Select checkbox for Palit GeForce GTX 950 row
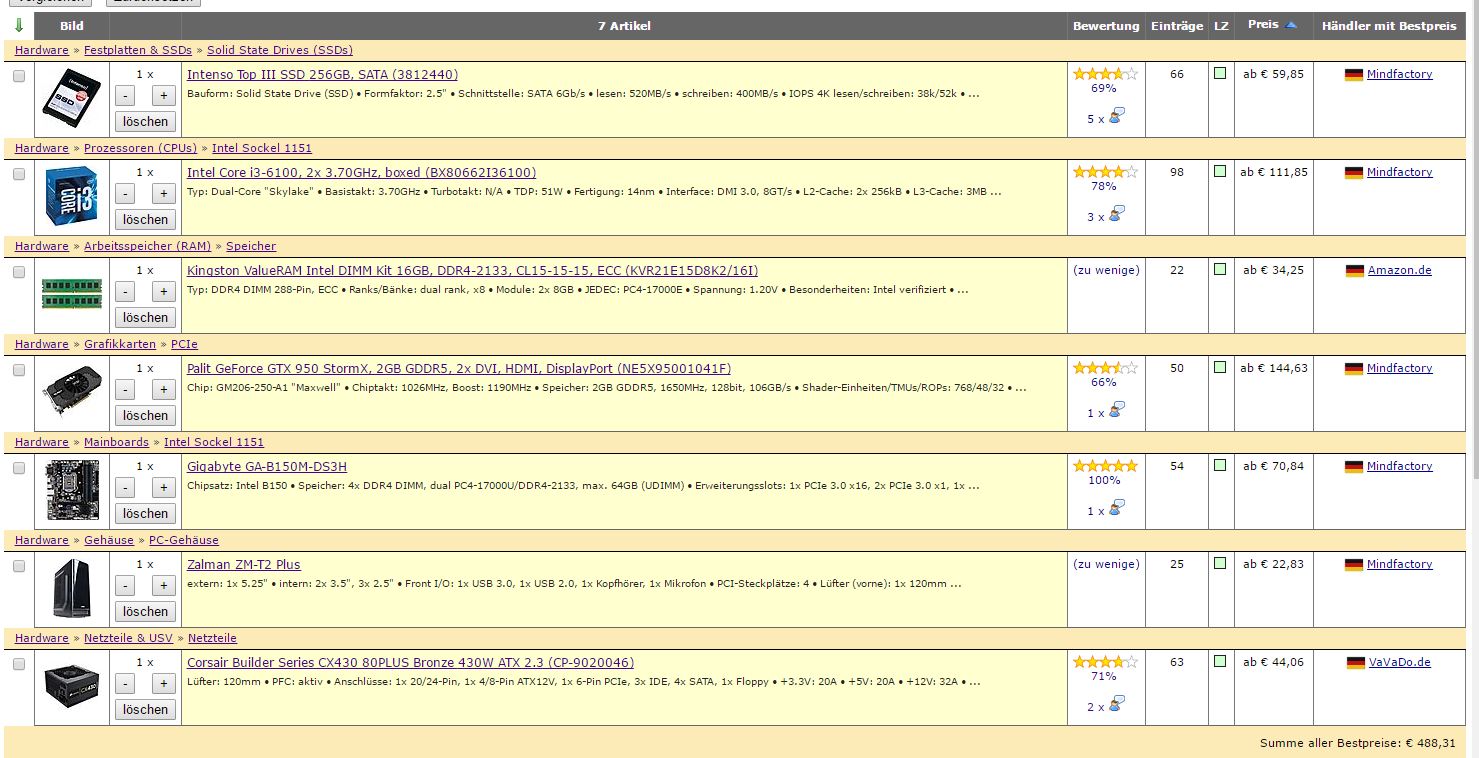Image resolution: width=1479 pixels, height=758 pixels. click(x=19, y=369)
